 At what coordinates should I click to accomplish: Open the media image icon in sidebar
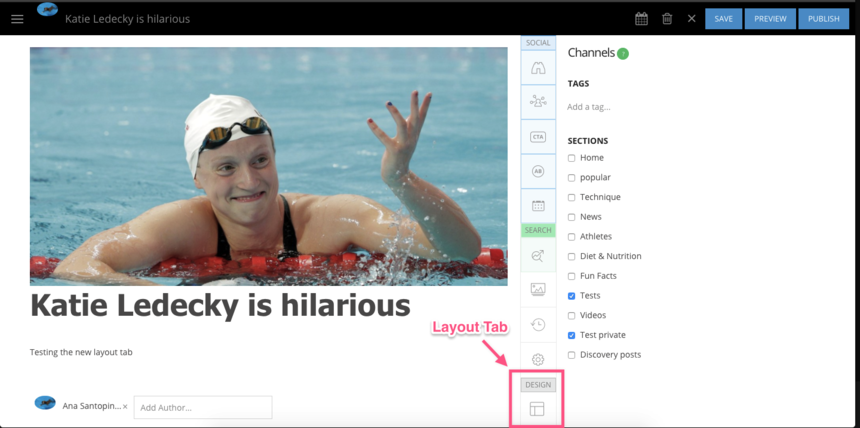(538, 289)
